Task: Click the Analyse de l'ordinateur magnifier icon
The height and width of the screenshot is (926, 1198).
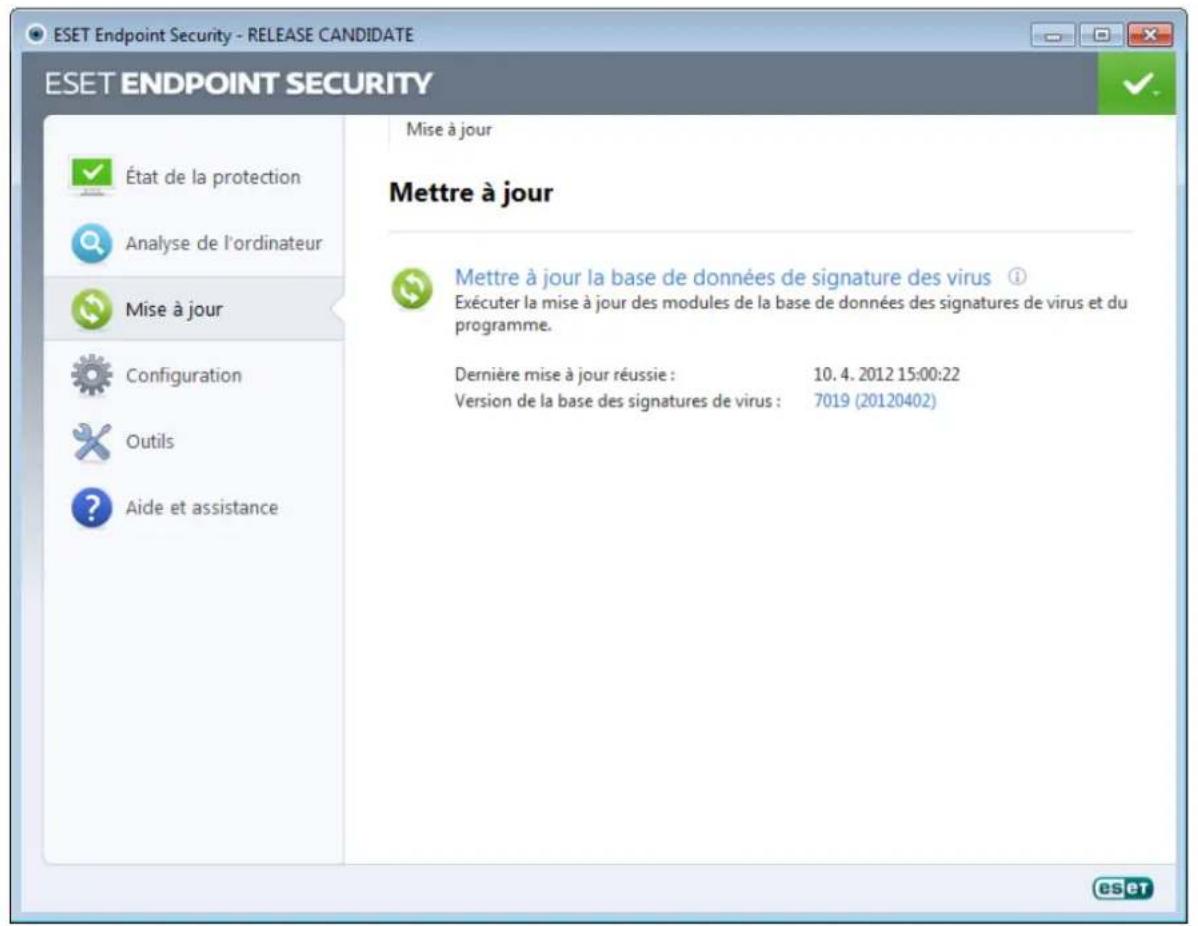Action: click(91, 243)
